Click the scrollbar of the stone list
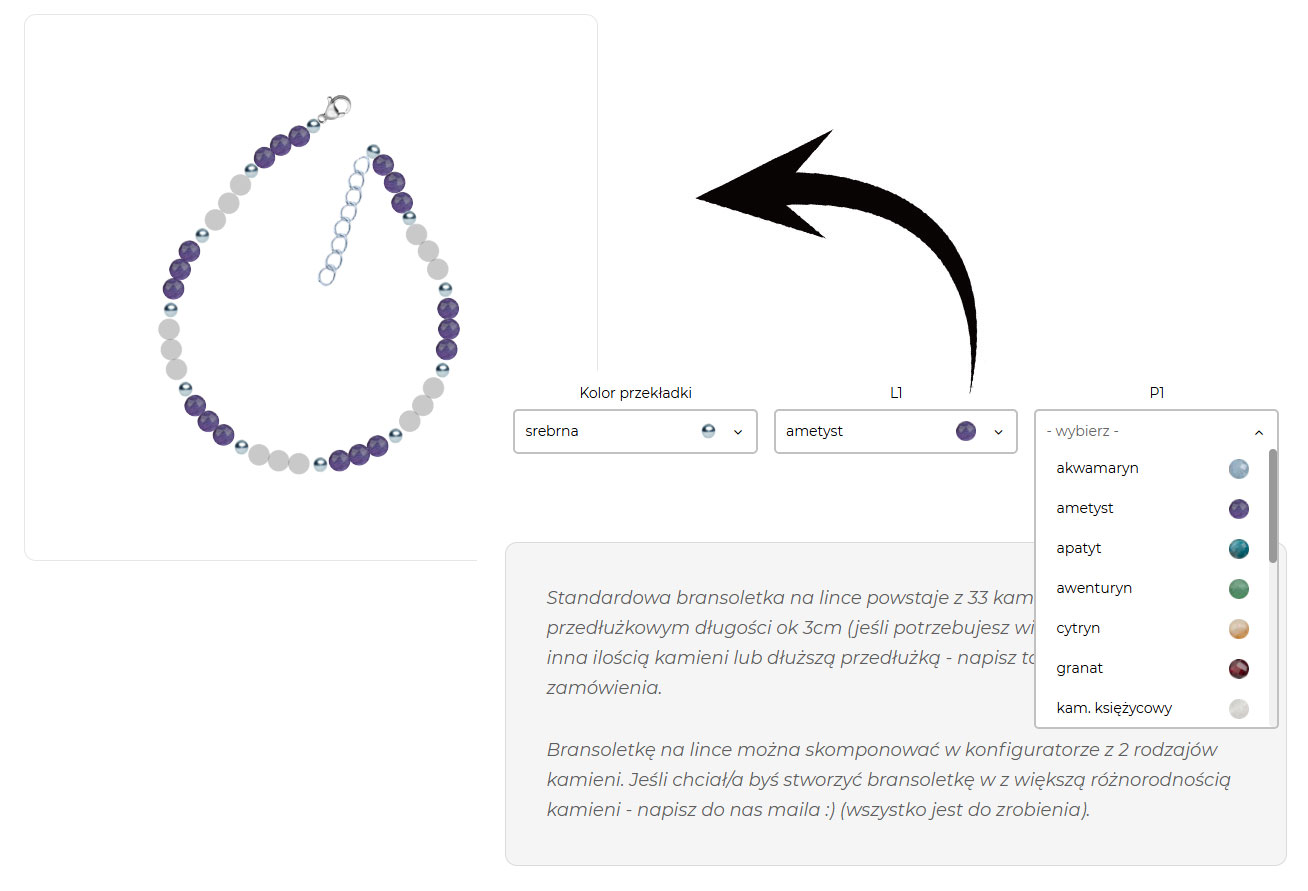The height and width of the screenshot is (891, 1308). click(1273, 506)
